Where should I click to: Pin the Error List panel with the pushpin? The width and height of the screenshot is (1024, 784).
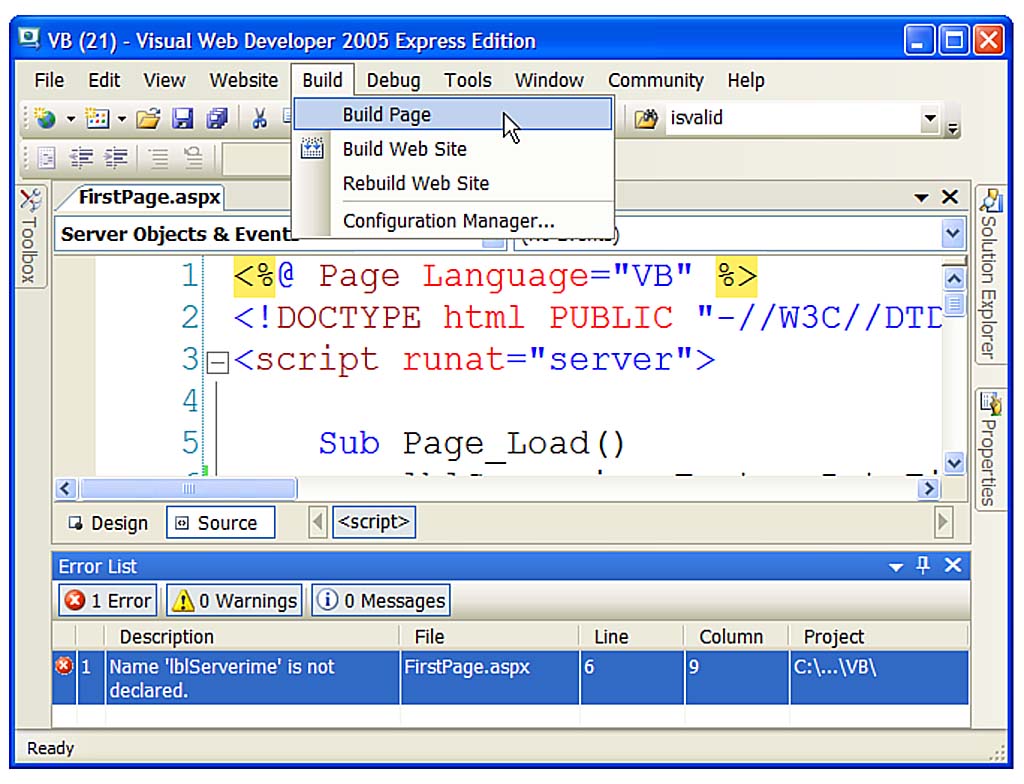tap(923, 565)
